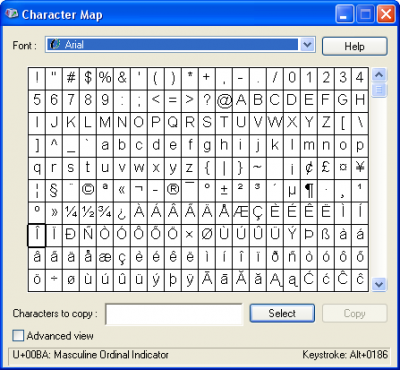Select the © copyright symbol cell
The height and width of the screenshot is (370, 400).
point(88,190)
